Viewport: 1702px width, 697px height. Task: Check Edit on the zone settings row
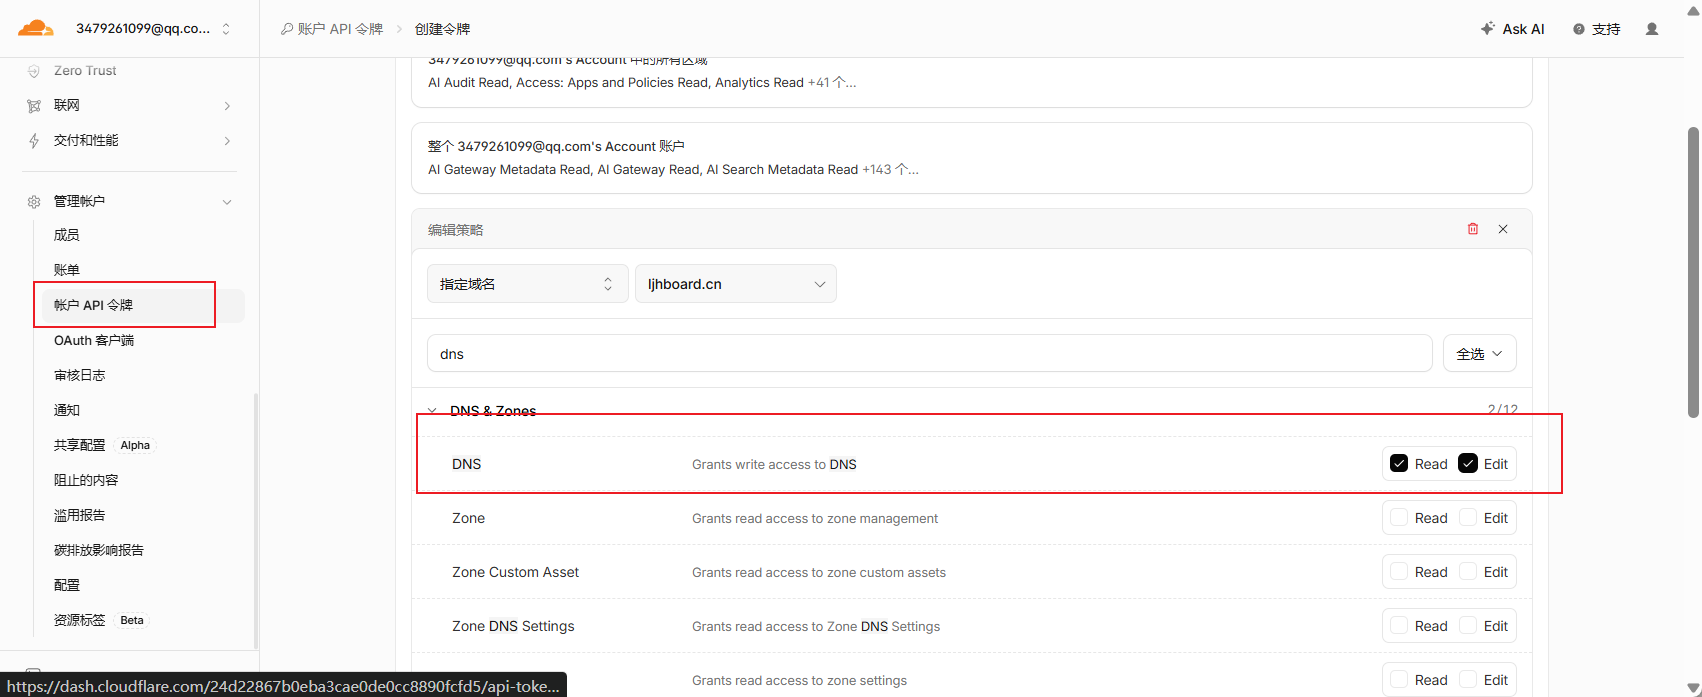coord(1468,680)
